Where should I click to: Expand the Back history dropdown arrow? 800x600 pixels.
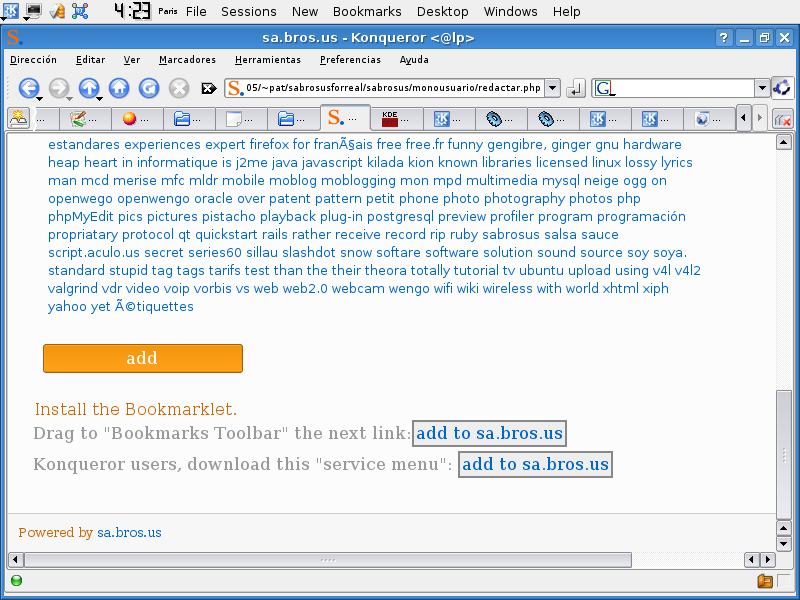point(39,97)
